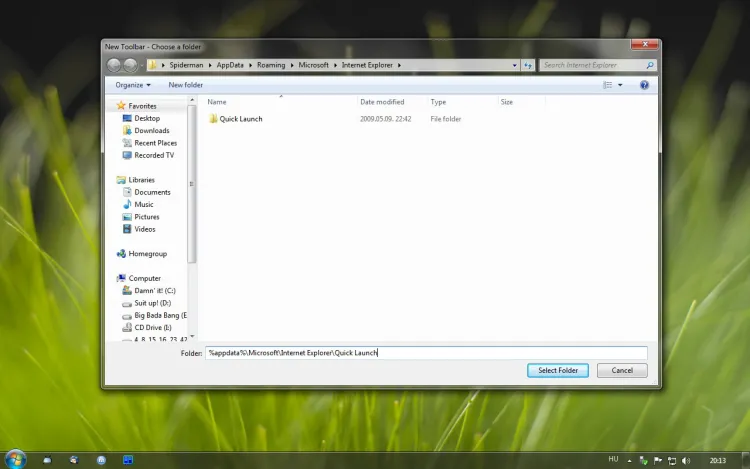Click the Favorites star icon
Viewport: 750px width, 469px height.
click(x=121, y=106)
